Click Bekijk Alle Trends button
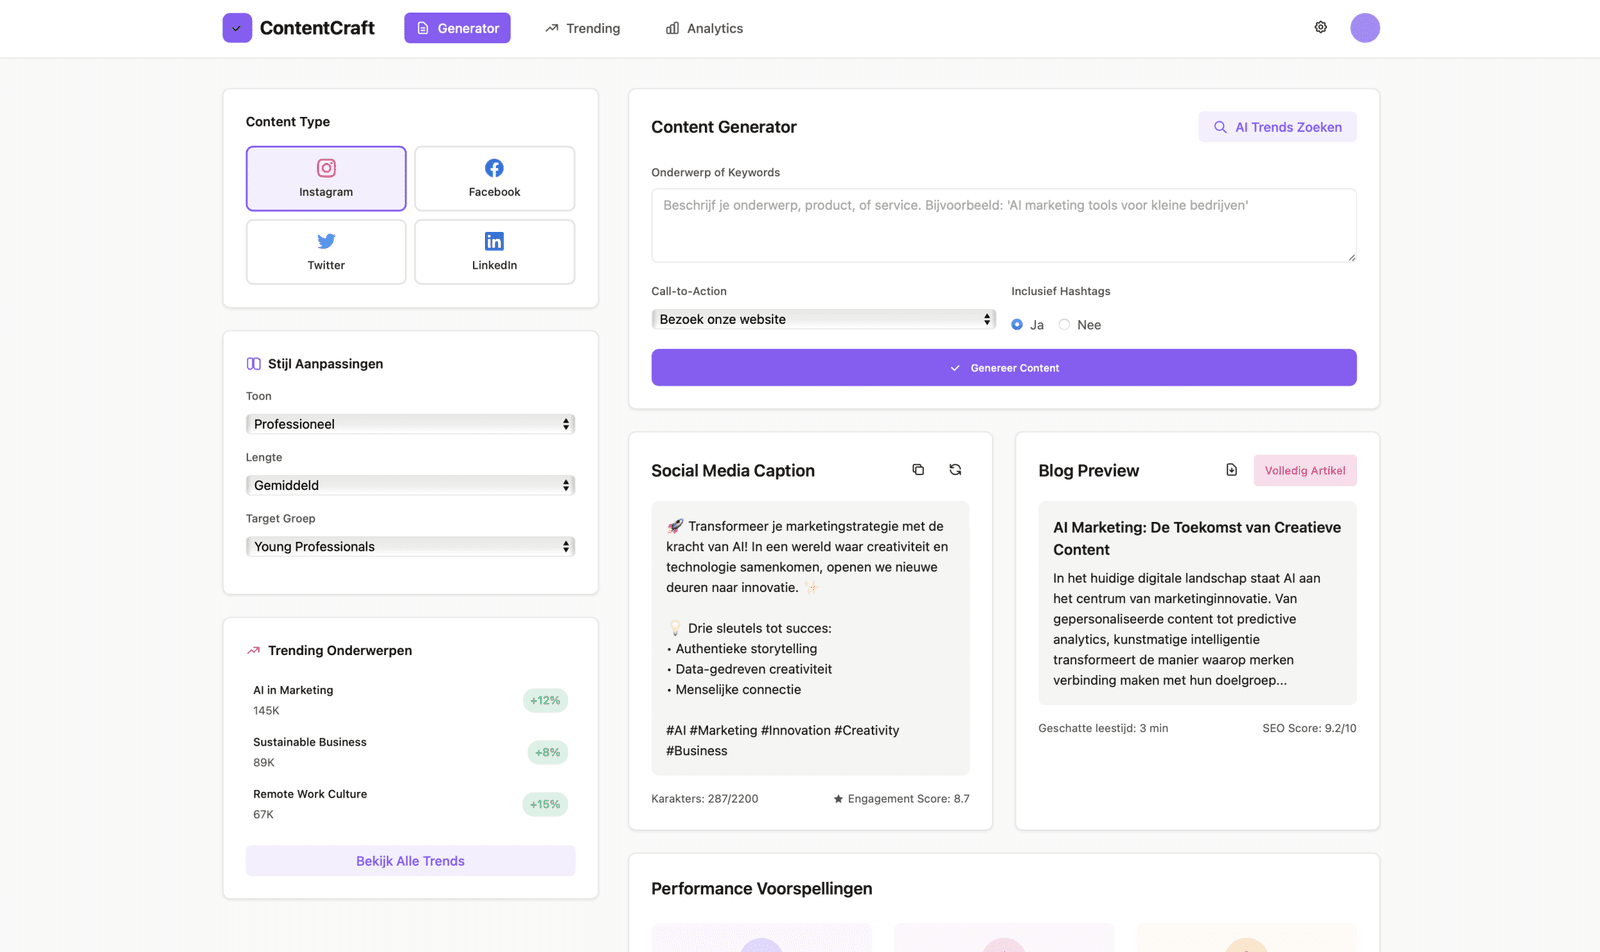Viewport: 1600px width, 952px height. pyautogui.click(x=410, y=861)
